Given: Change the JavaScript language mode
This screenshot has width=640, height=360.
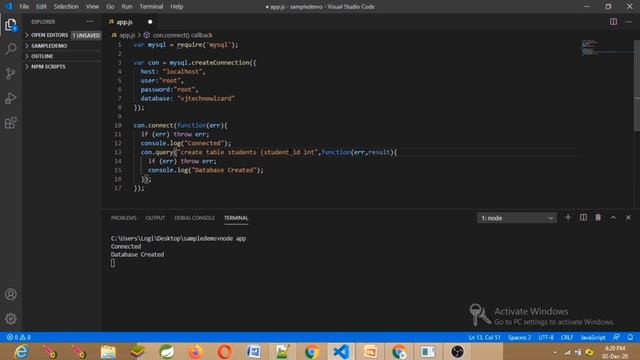Looking at the screenshot, I should click(x=593, y=338).
